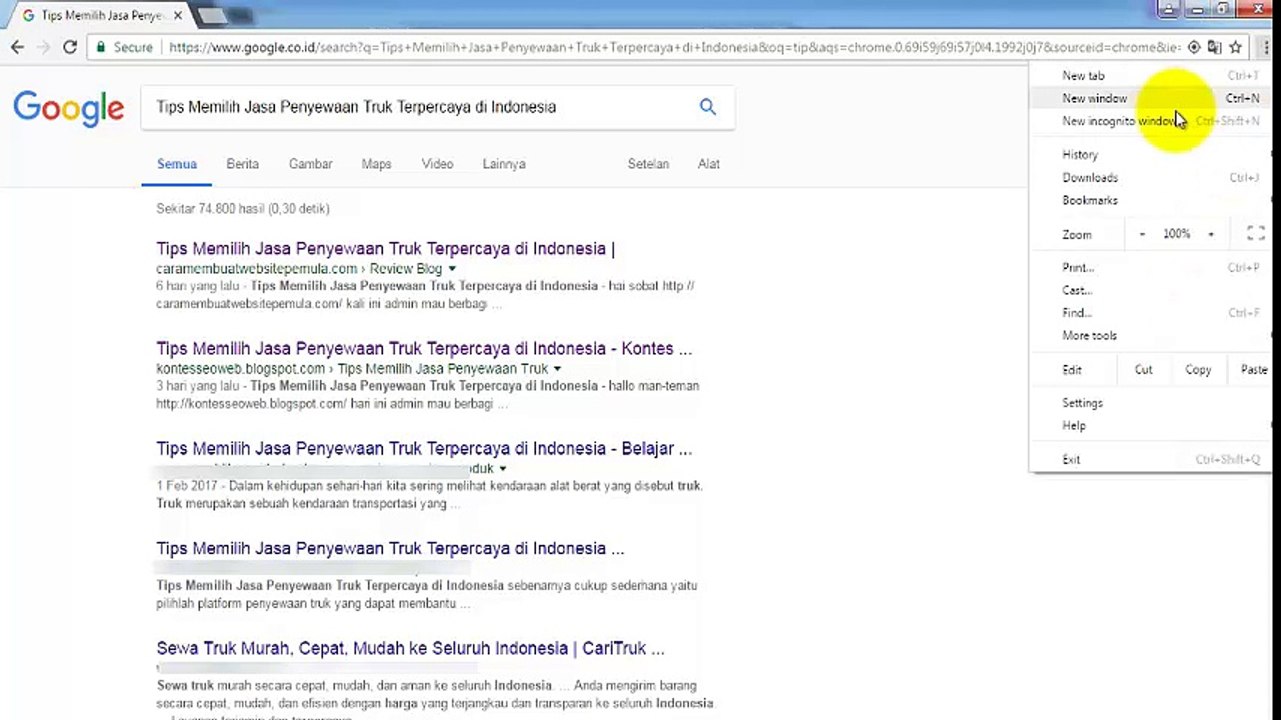Image resolution: width=1281 pixels, height=720 pixels.
Task: Select Find... in Chrome menu
Action: [1150, 313]
